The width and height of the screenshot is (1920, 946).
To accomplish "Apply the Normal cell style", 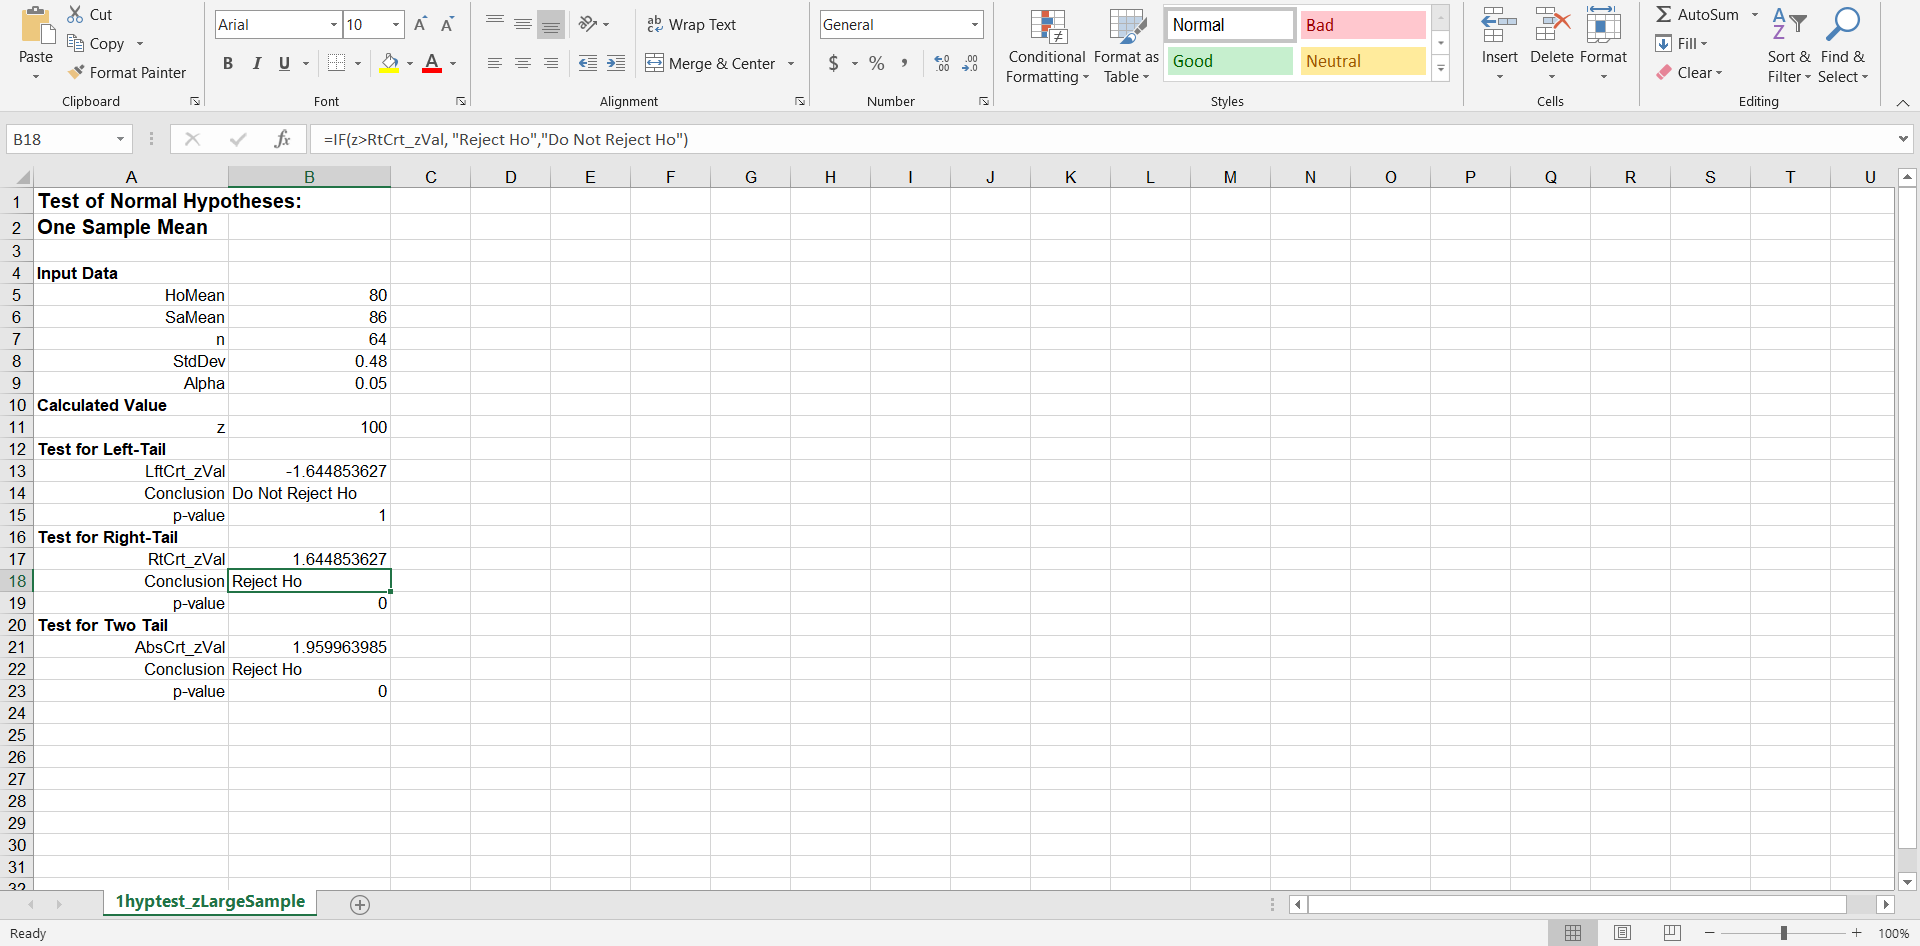I will tap(1230, 25).
